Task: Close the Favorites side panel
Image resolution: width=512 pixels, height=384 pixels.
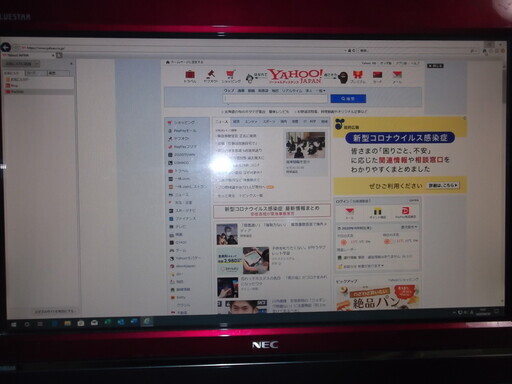Action: point(71,63)
